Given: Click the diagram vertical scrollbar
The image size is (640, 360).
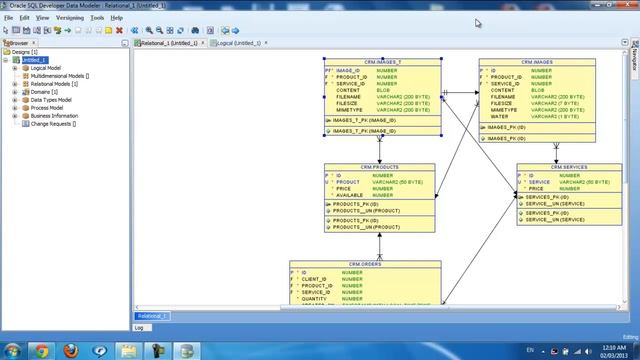Looking at the screenshot, I should (625, 177).
